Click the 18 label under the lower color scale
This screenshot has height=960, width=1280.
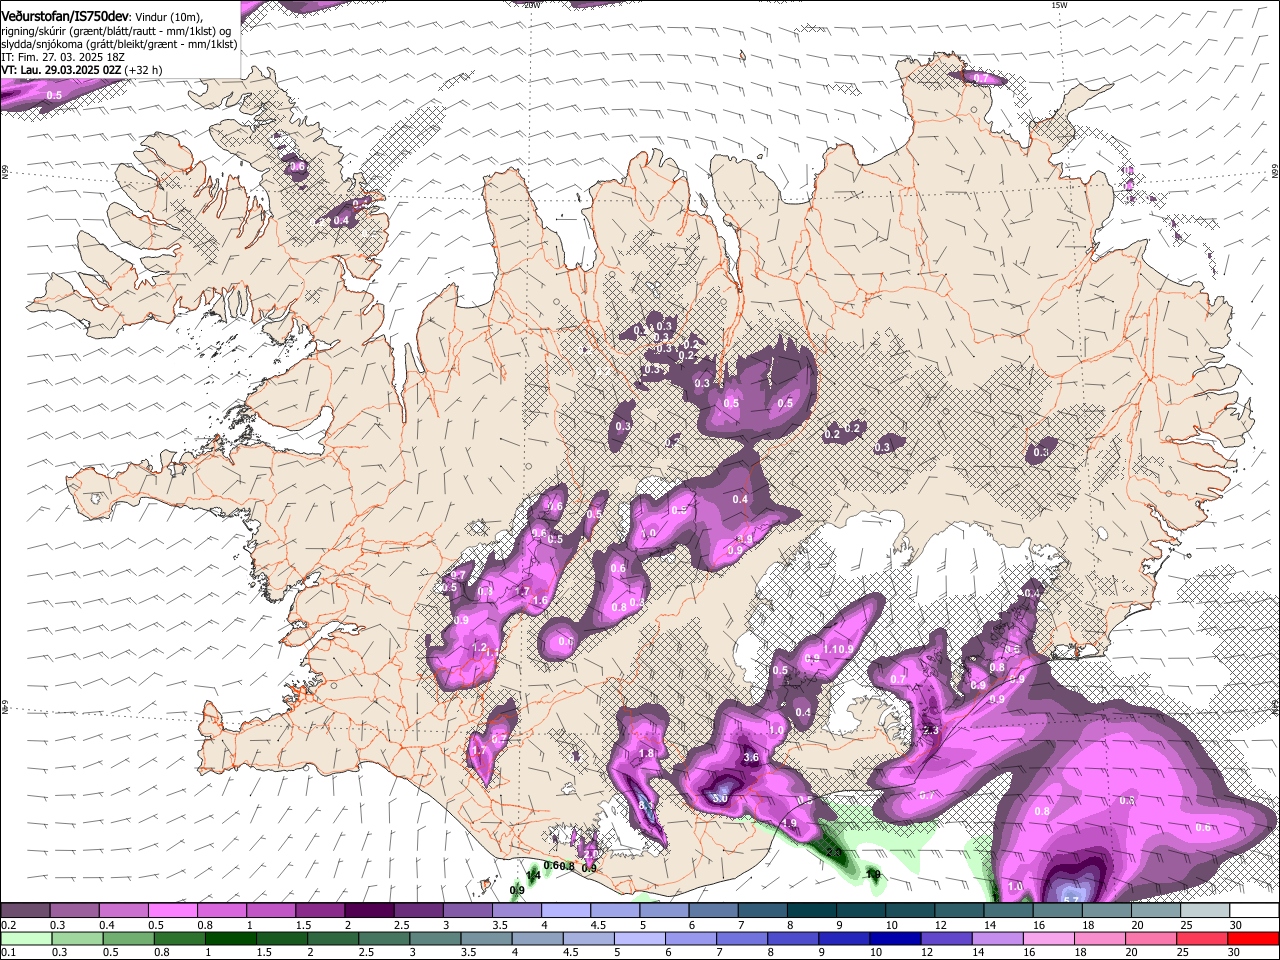click(1080, 953)
